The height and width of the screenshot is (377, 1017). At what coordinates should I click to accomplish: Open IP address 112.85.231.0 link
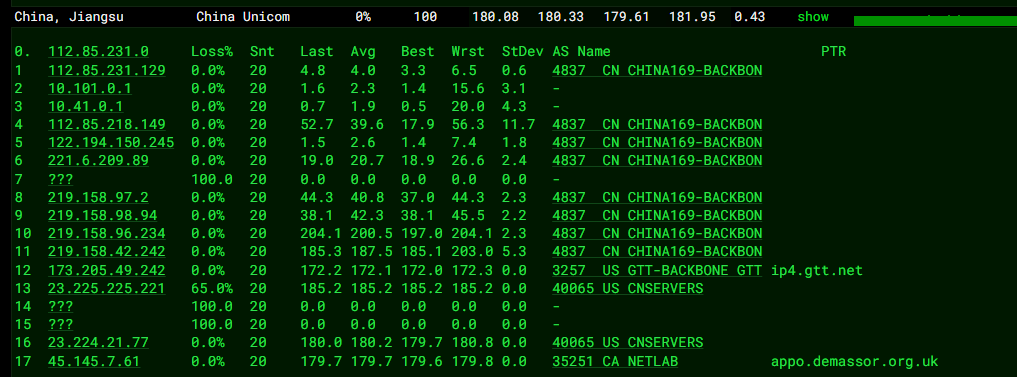click(x=98, y=52)
